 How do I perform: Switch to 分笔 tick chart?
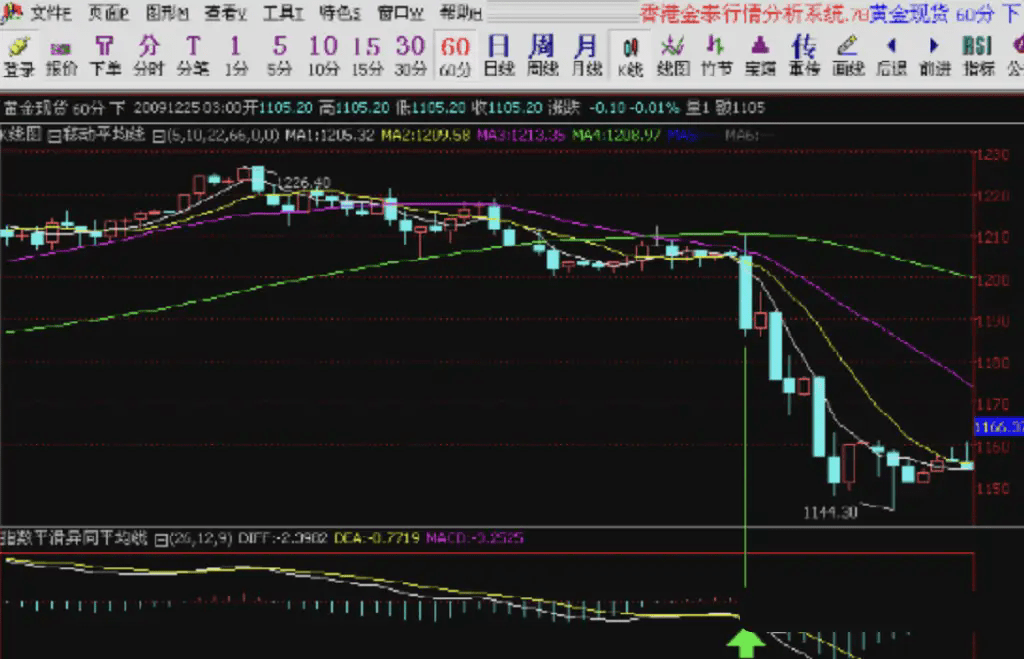pos(193,56)
